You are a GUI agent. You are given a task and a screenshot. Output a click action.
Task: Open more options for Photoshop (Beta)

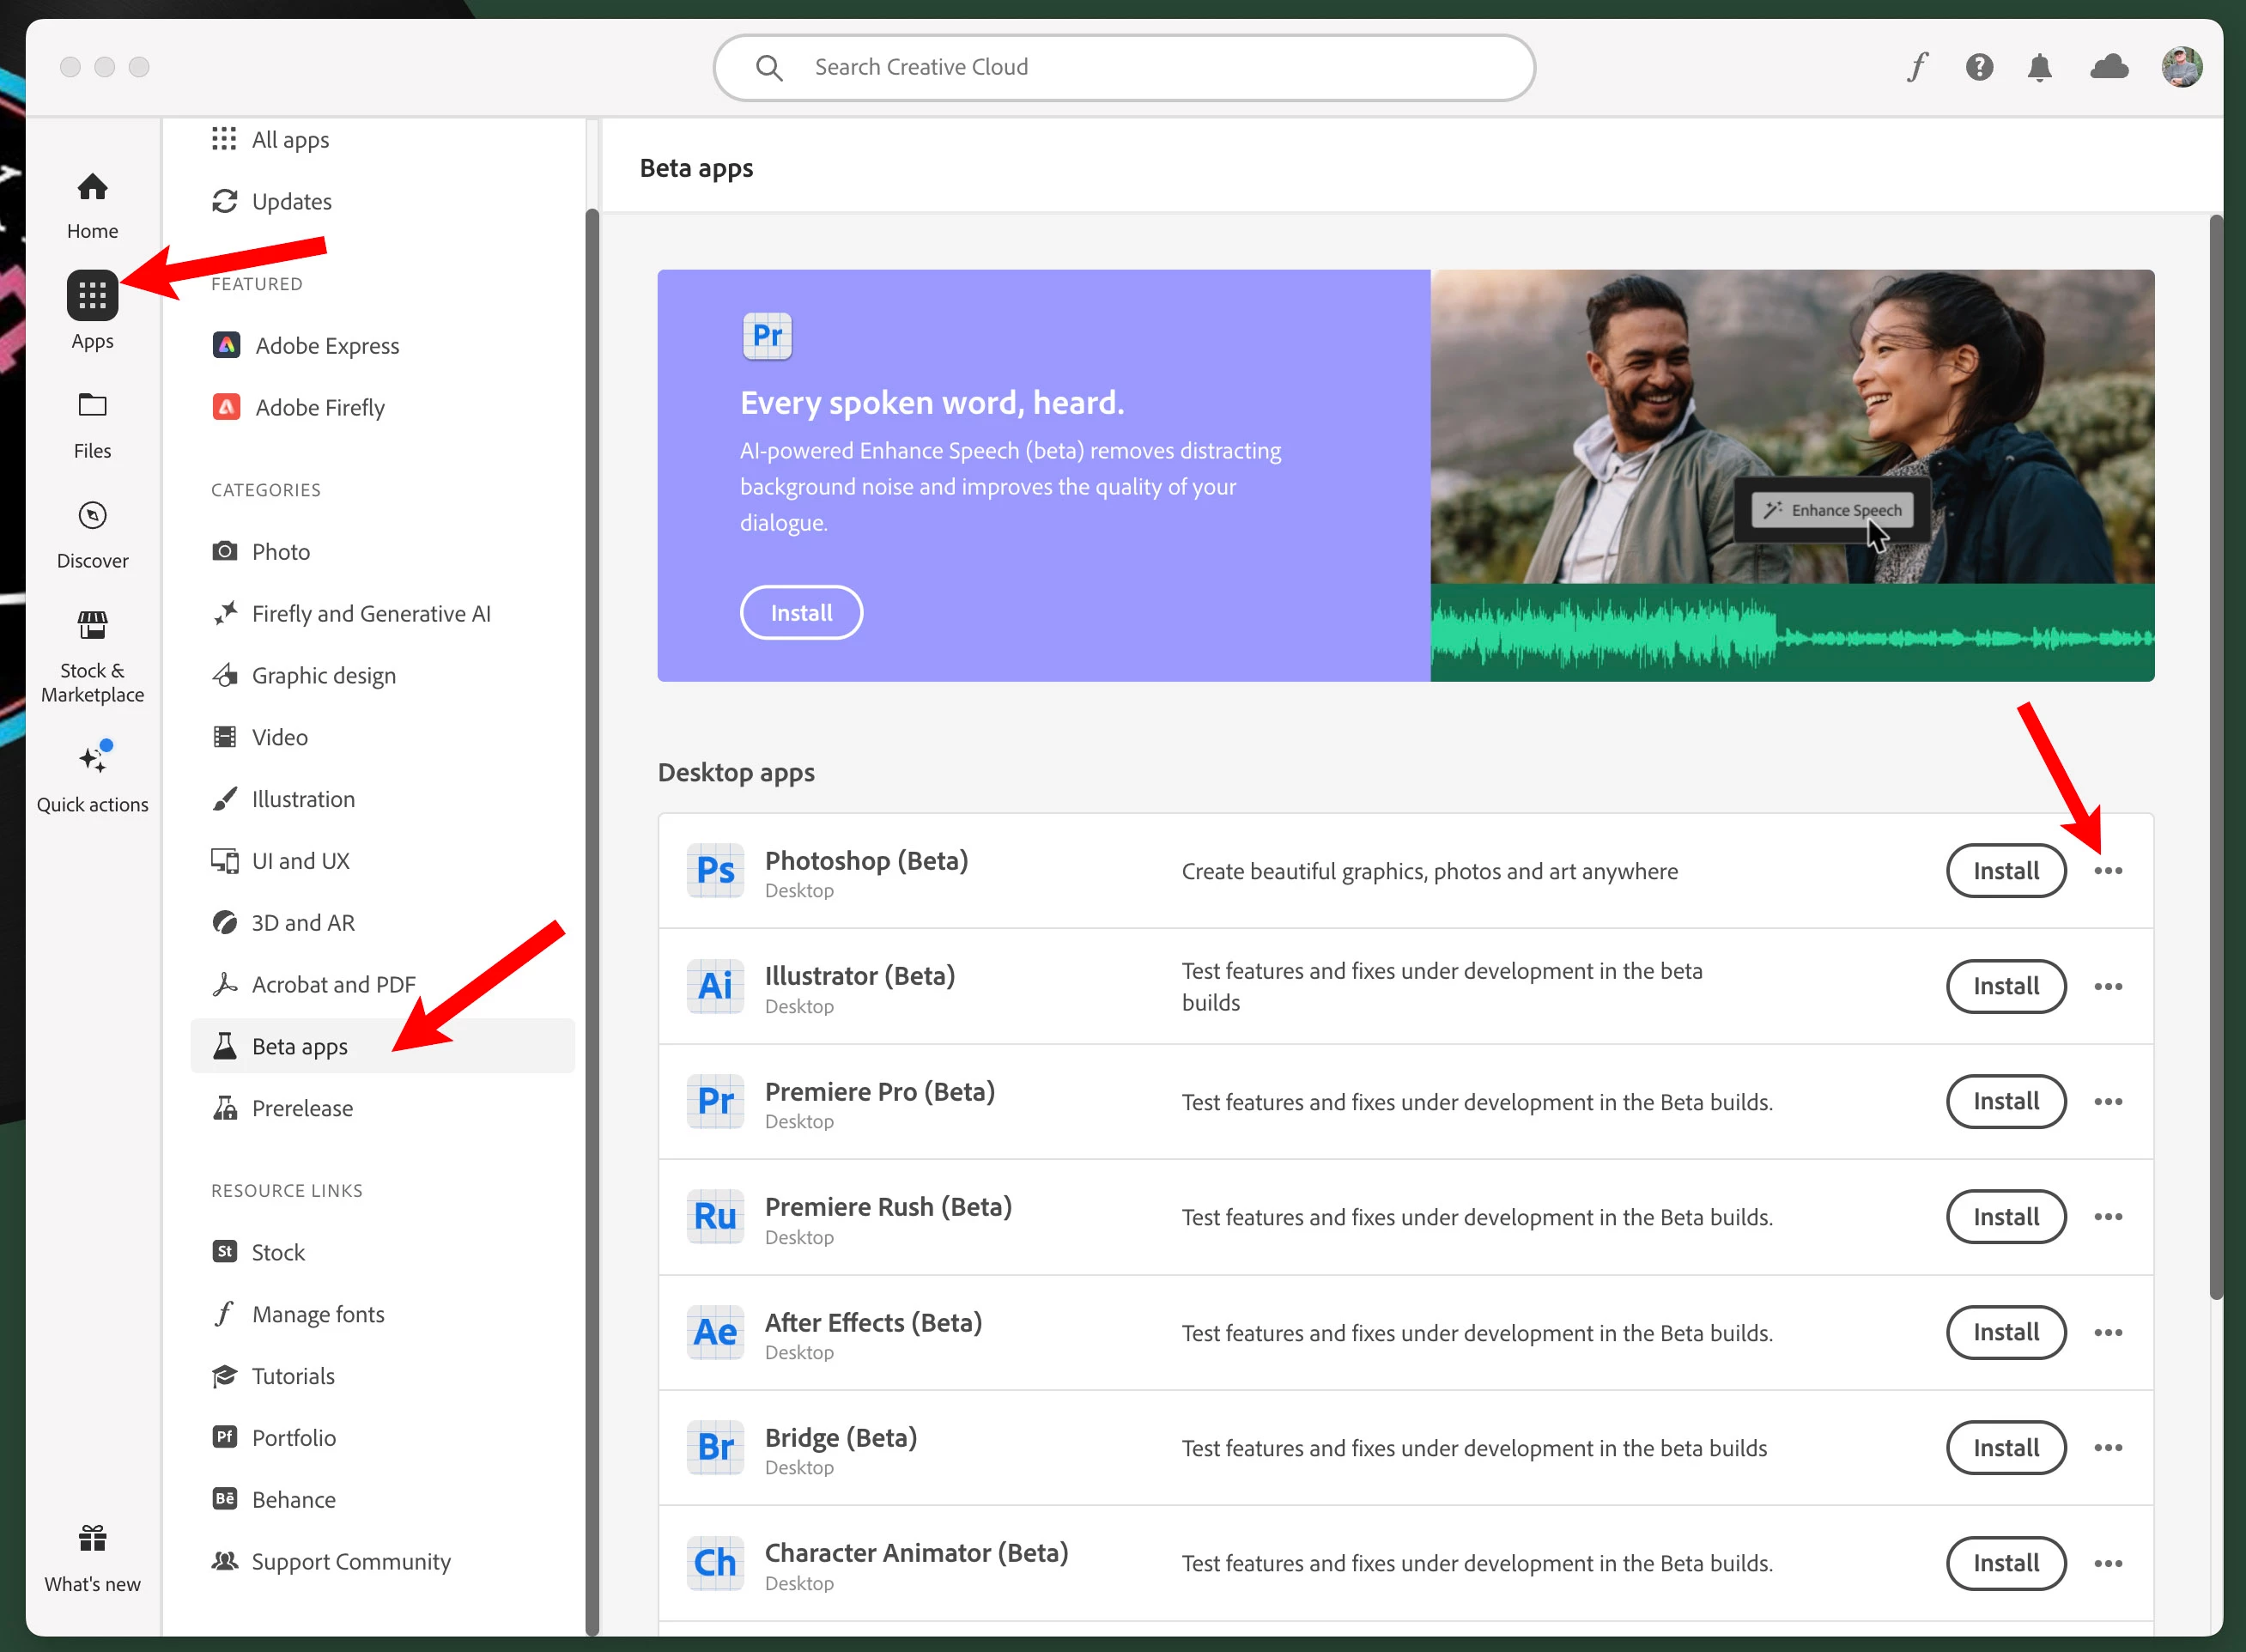[x=2108, y=871]
